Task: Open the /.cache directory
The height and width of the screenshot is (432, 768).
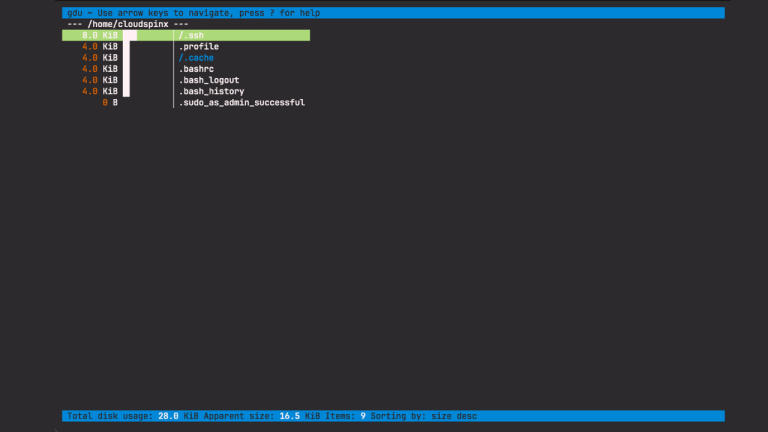Action: point(196,58)
